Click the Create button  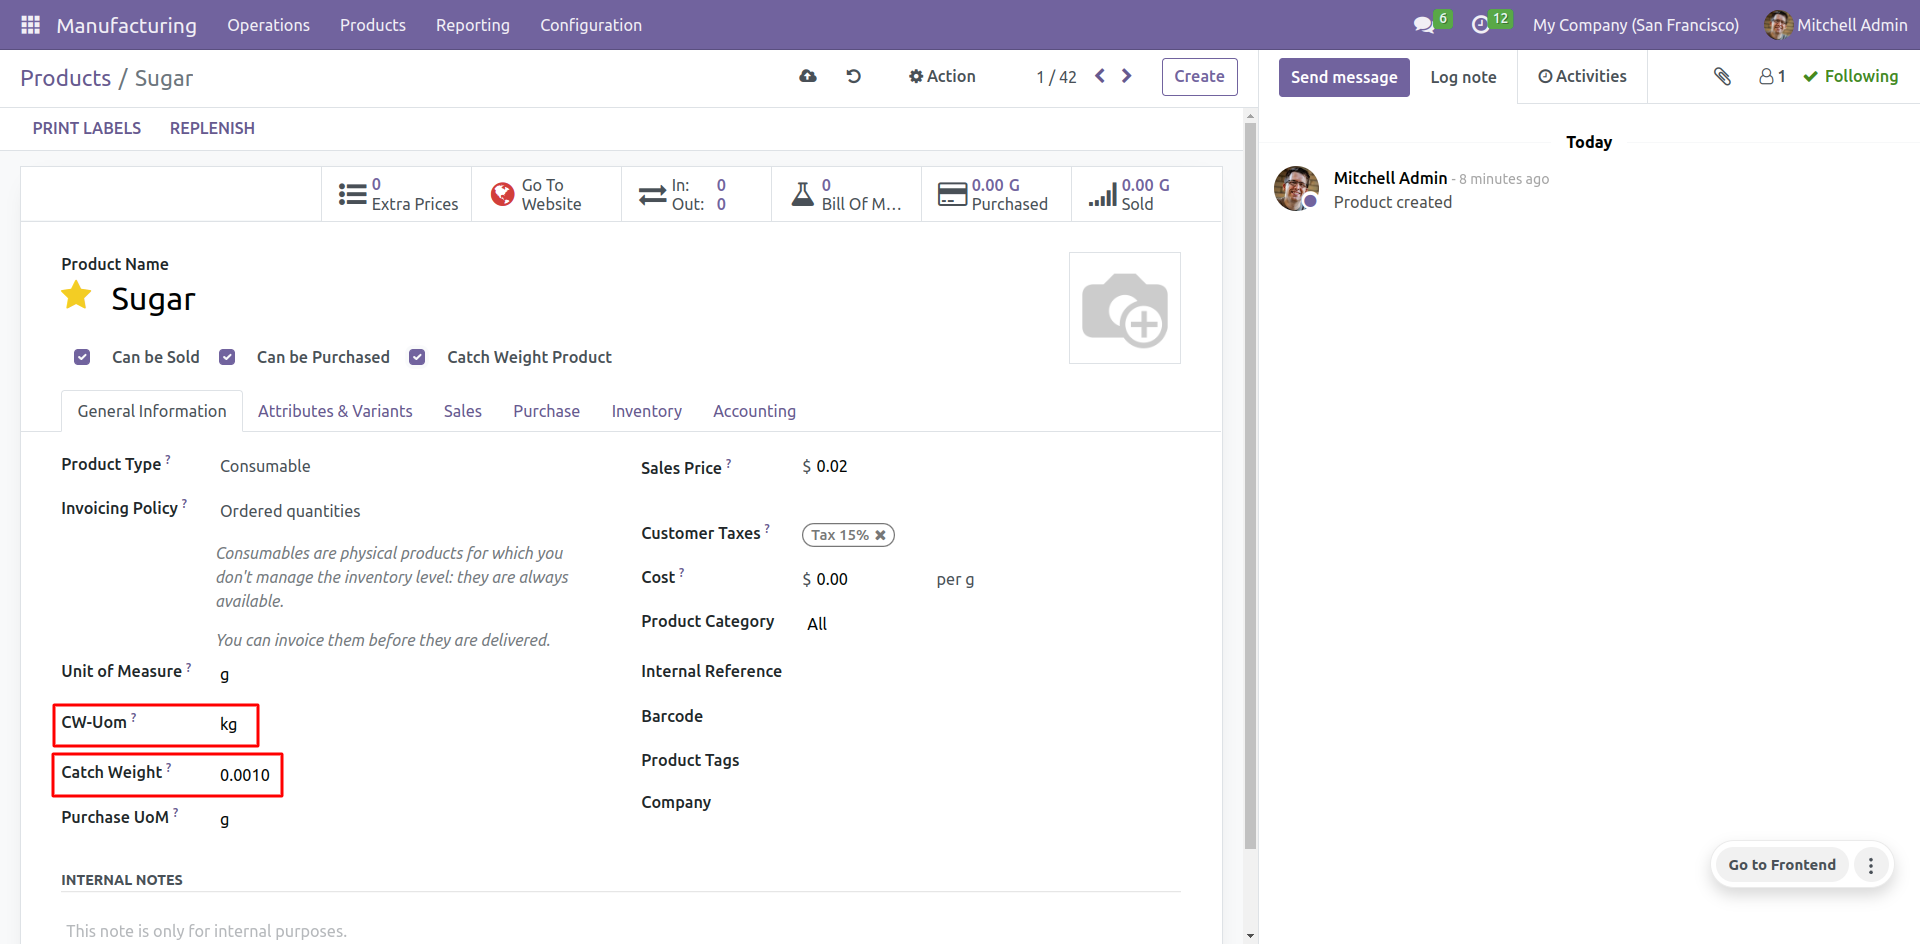pyautogui.click(x=1199, y=77)
